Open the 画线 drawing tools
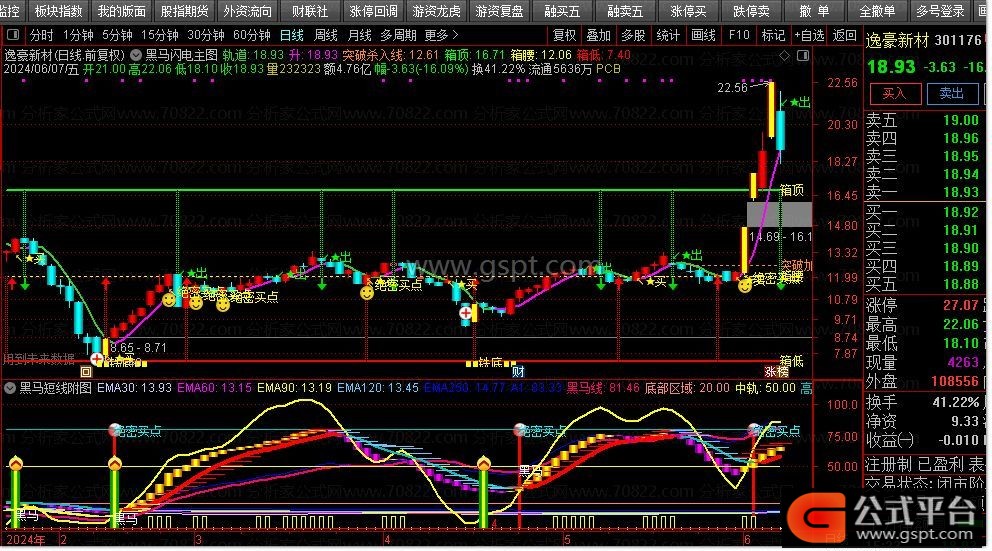992x551 pixels. point(704,35)
